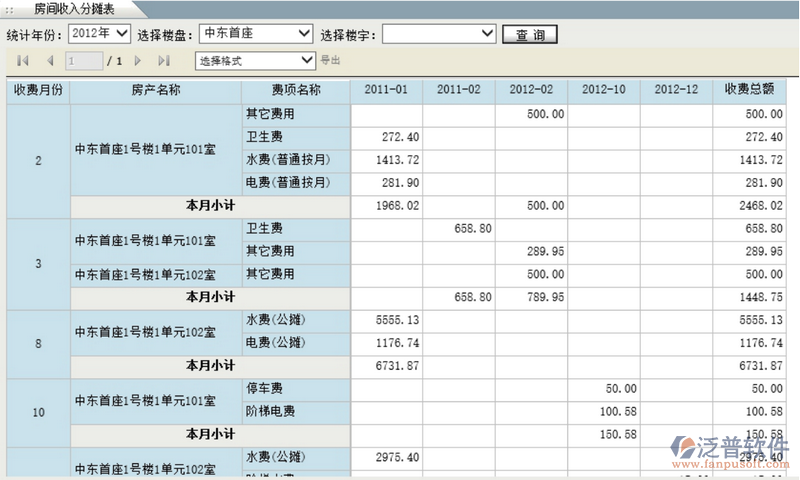Image resolution: width=800 pixels, height=480 pixels.
Task: Open the 选择楼盘 中东首座 dropdown
Action: coord(256,34)
